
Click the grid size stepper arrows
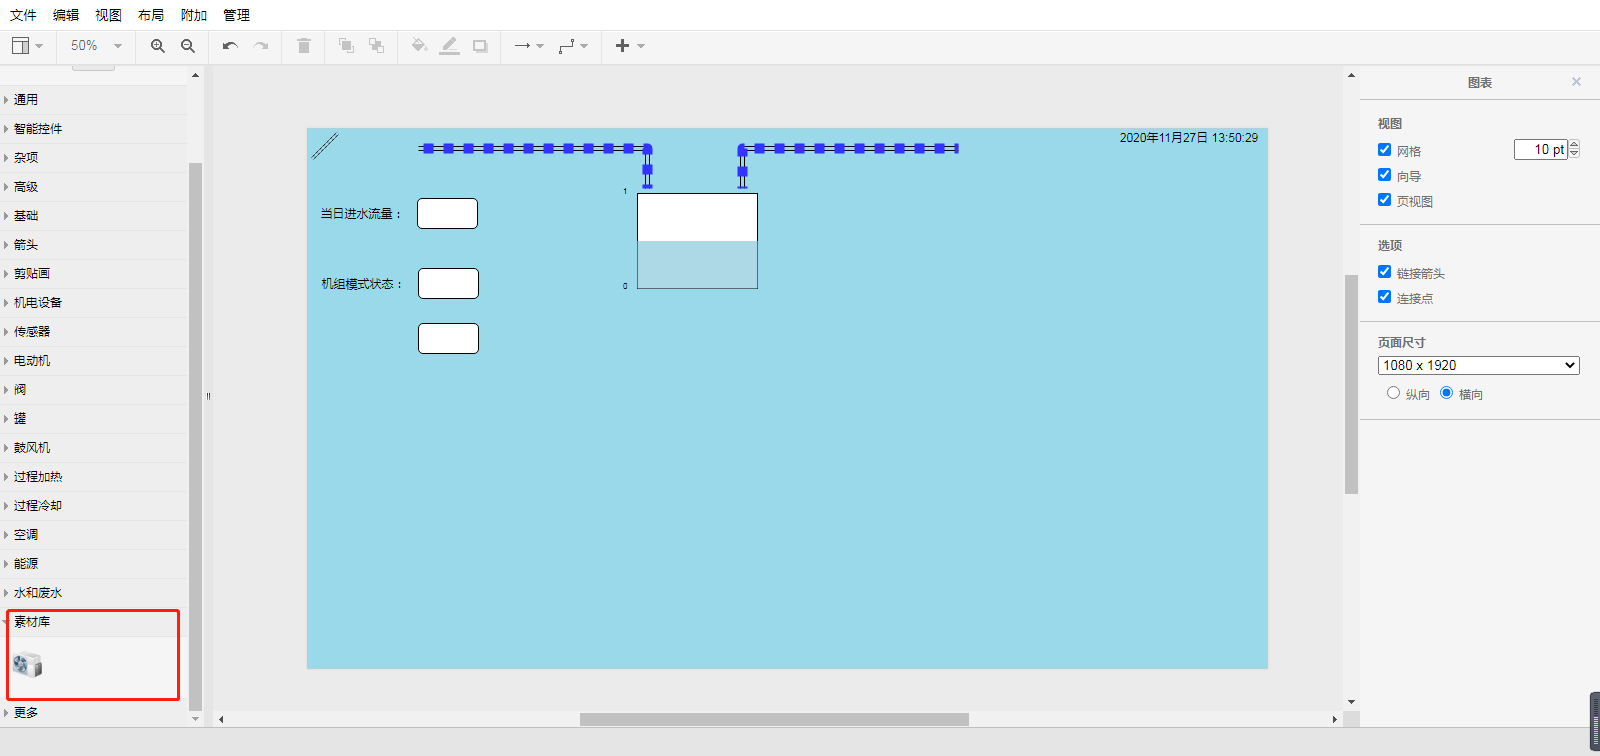pos(1574,149)
